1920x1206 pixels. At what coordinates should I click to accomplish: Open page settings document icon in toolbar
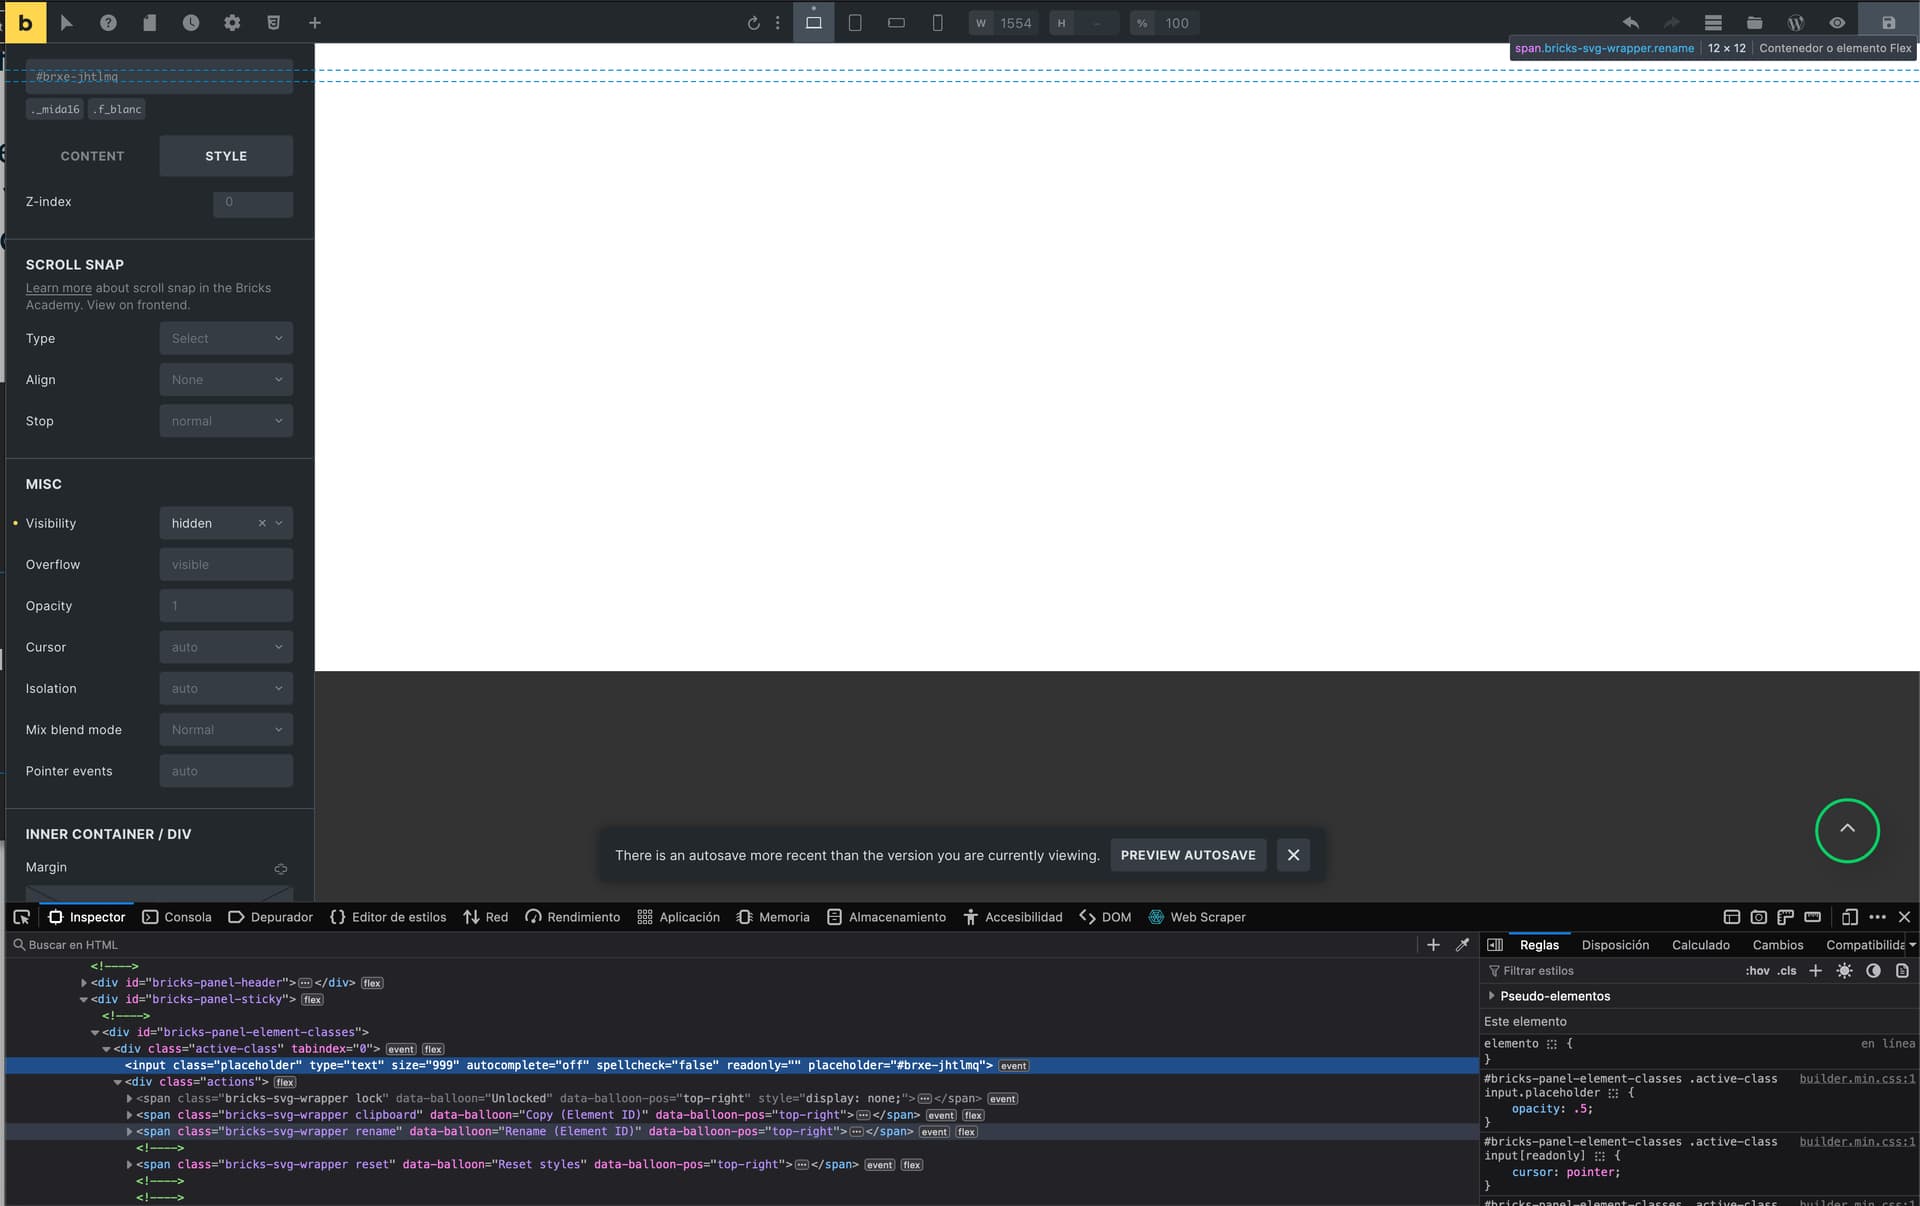point(149,23)
